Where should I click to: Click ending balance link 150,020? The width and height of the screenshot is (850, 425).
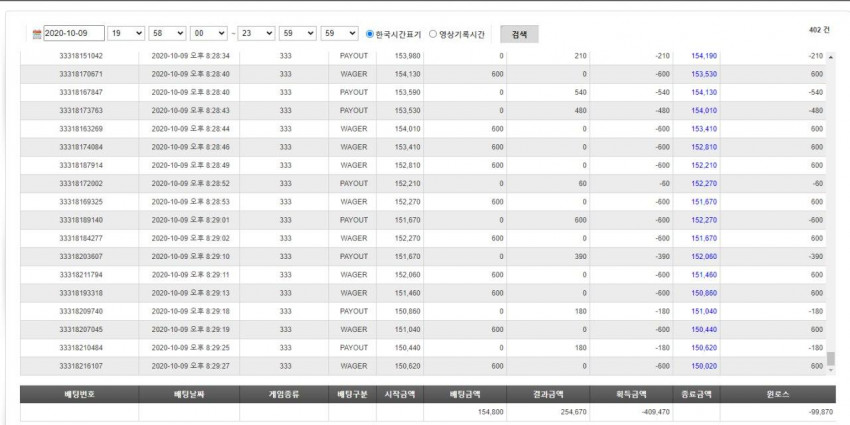pos(704,366)
